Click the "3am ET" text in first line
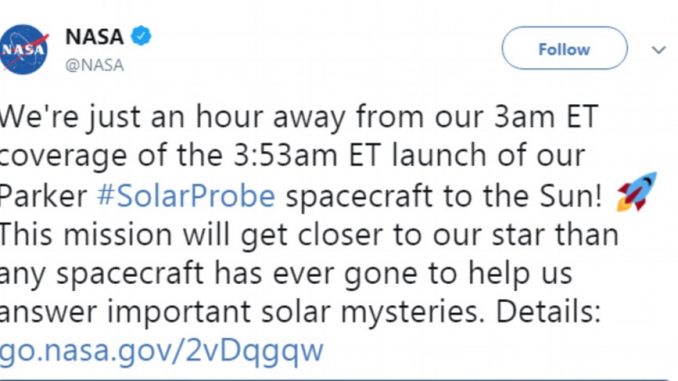 tap(546, 117)
